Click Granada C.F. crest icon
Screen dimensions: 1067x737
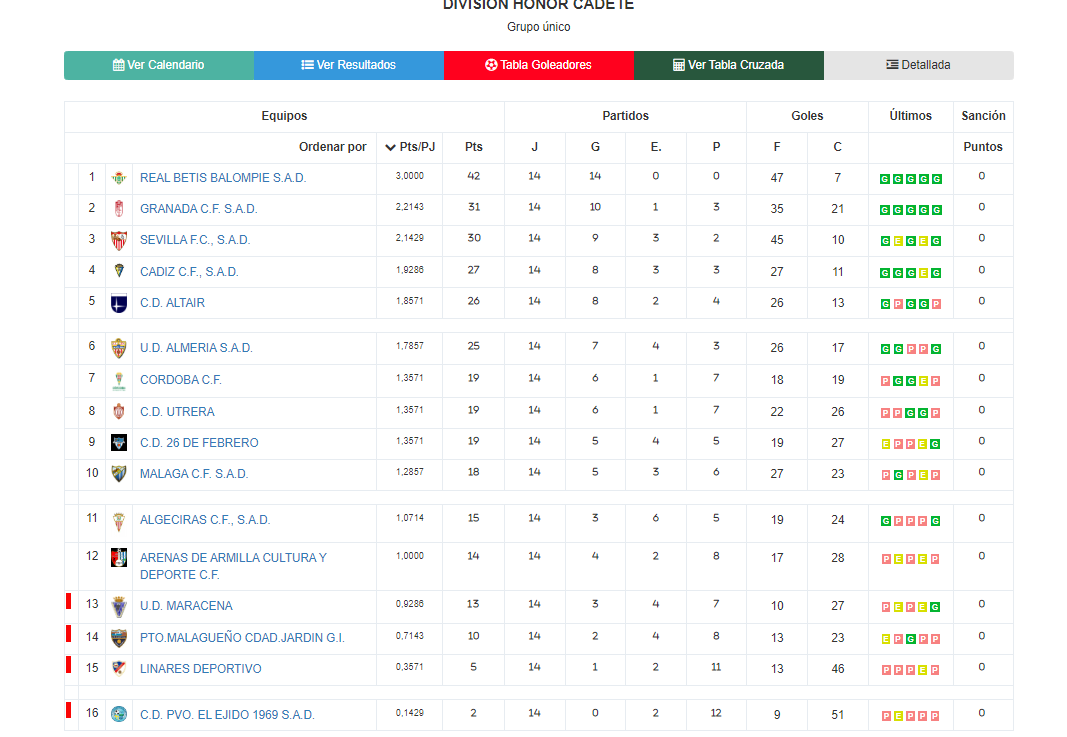point(119,209)
